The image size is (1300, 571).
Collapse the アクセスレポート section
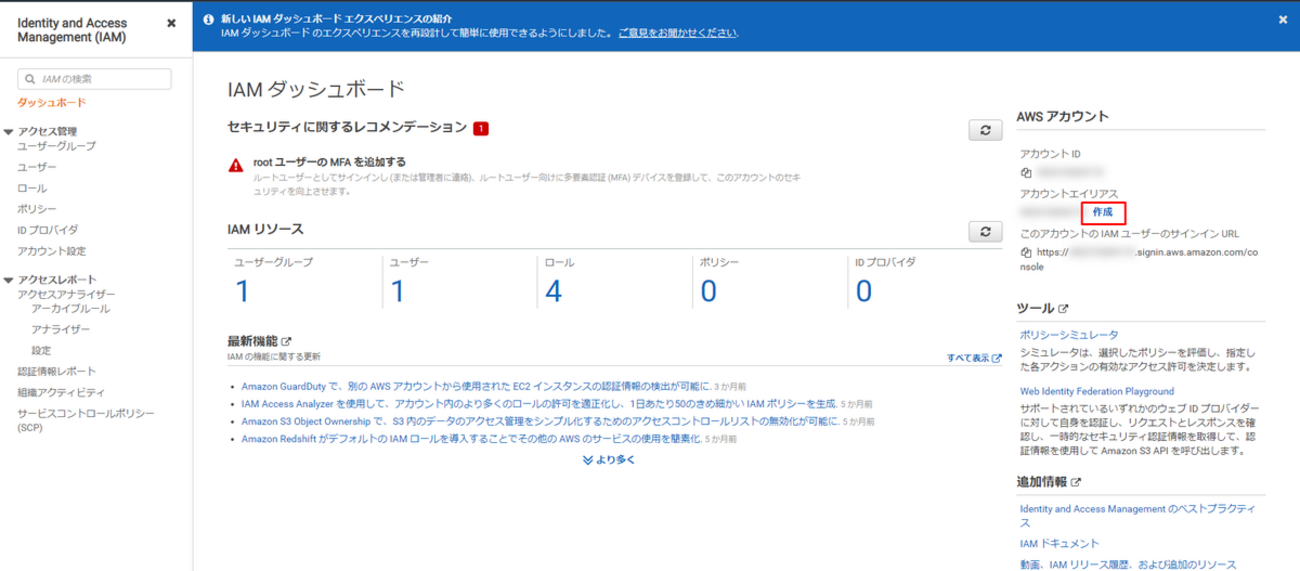pyautogui.click(x=9, y=280)
